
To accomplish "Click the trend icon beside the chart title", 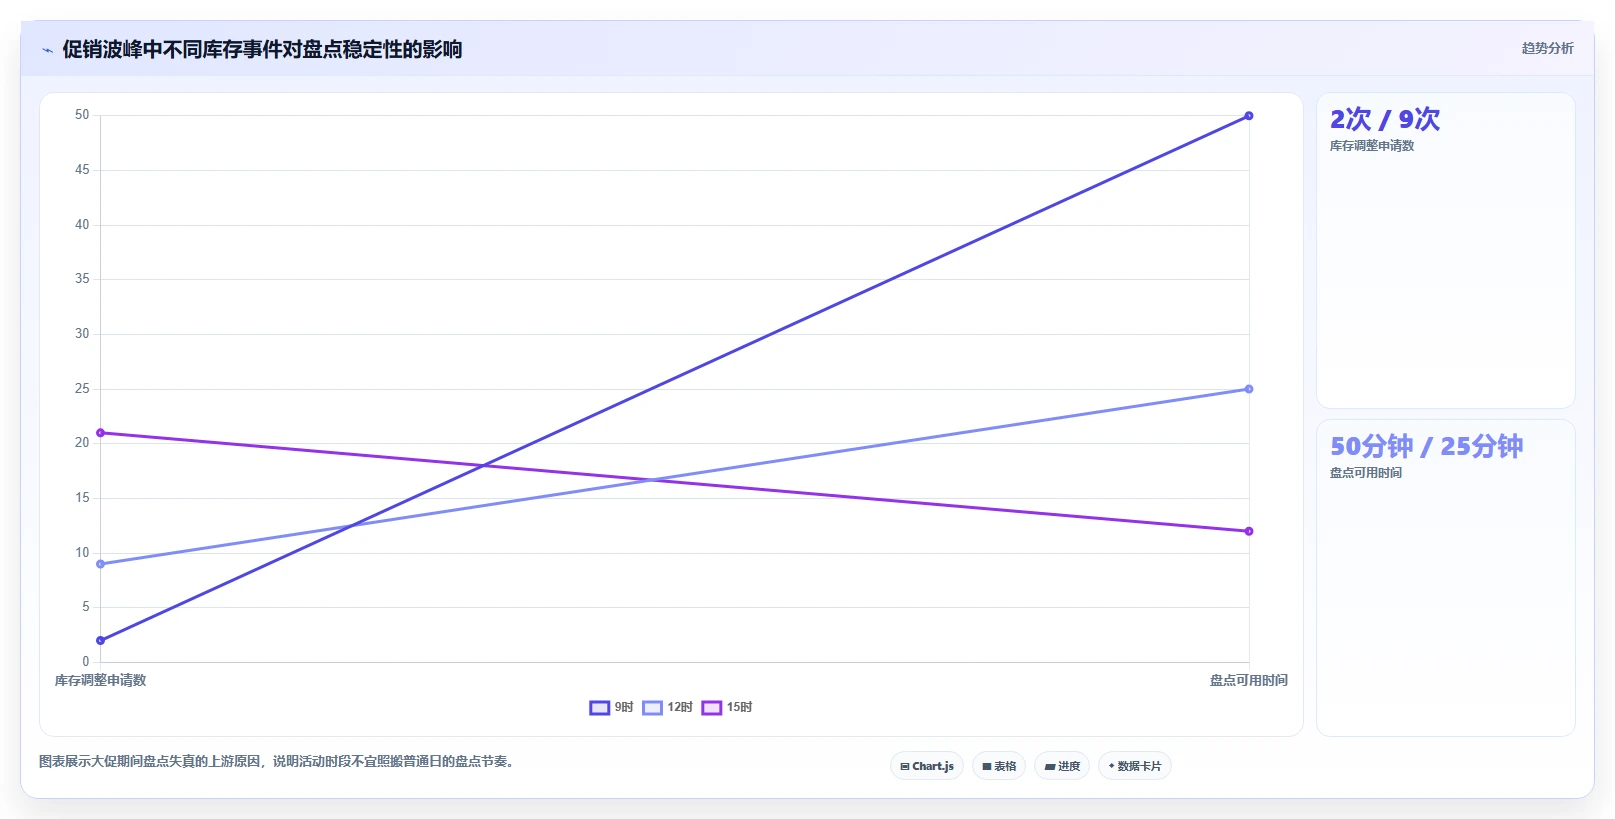I will click(x=47, y=50).
